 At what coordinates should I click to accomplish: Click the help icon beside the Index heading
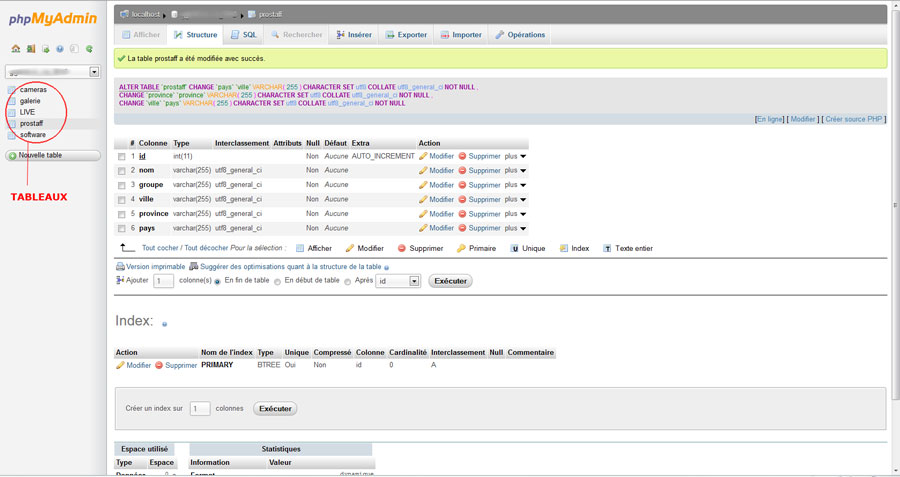click(x=164, y=324)
